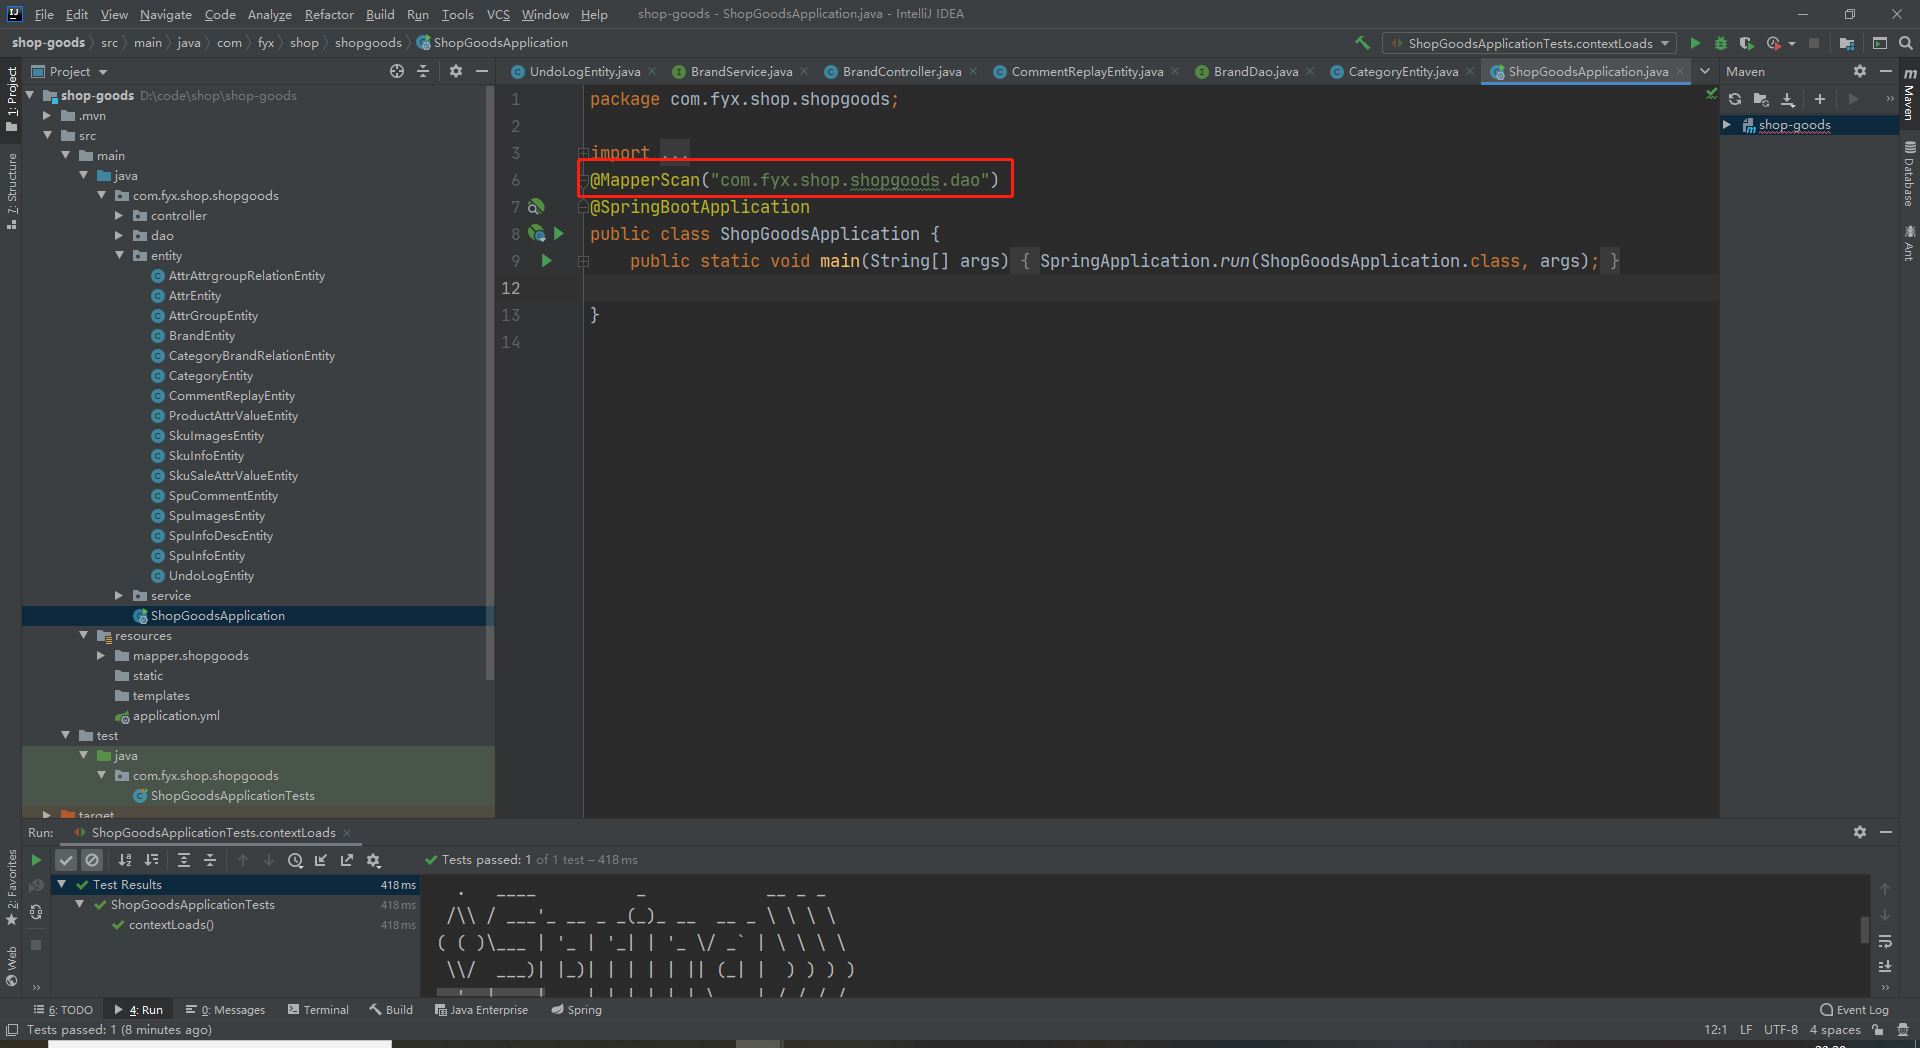1920x1048 pixels.
Task: Switch to BrandController.java editor tab
Action: 901,71
